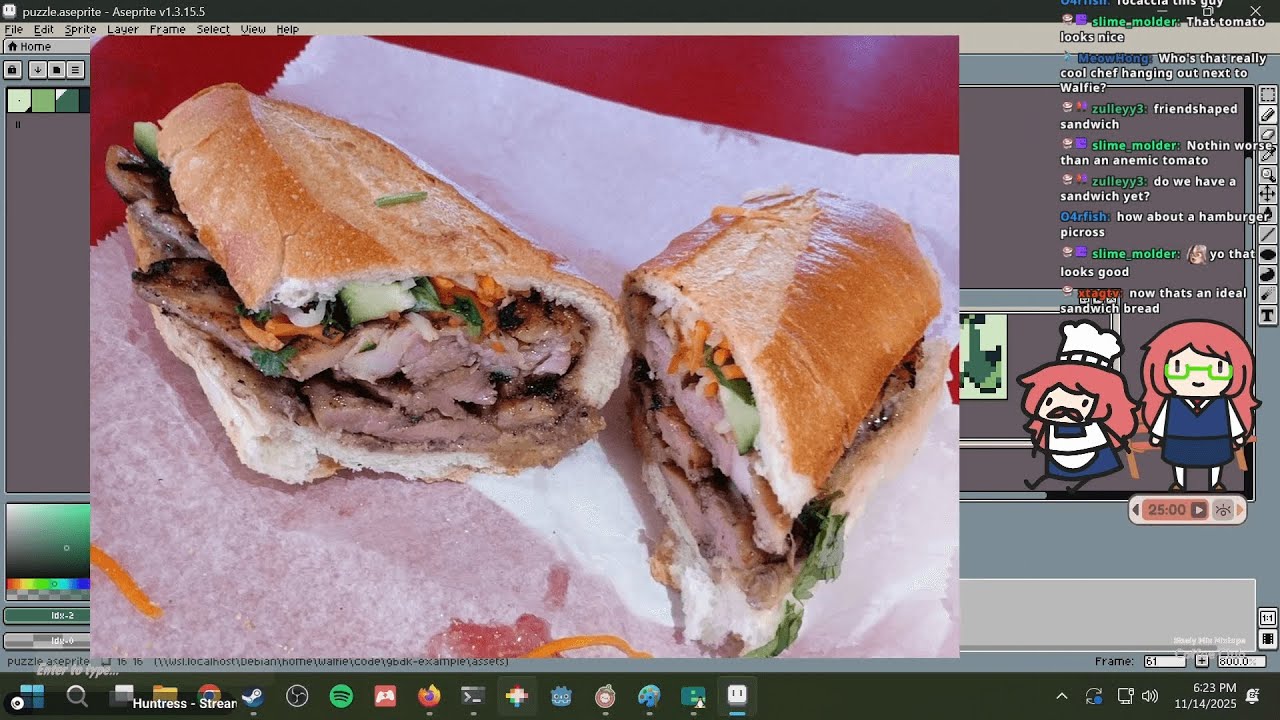Screen dimensions: 1280x720
Task: Open the Frame menu
Action: coord(167,29)
